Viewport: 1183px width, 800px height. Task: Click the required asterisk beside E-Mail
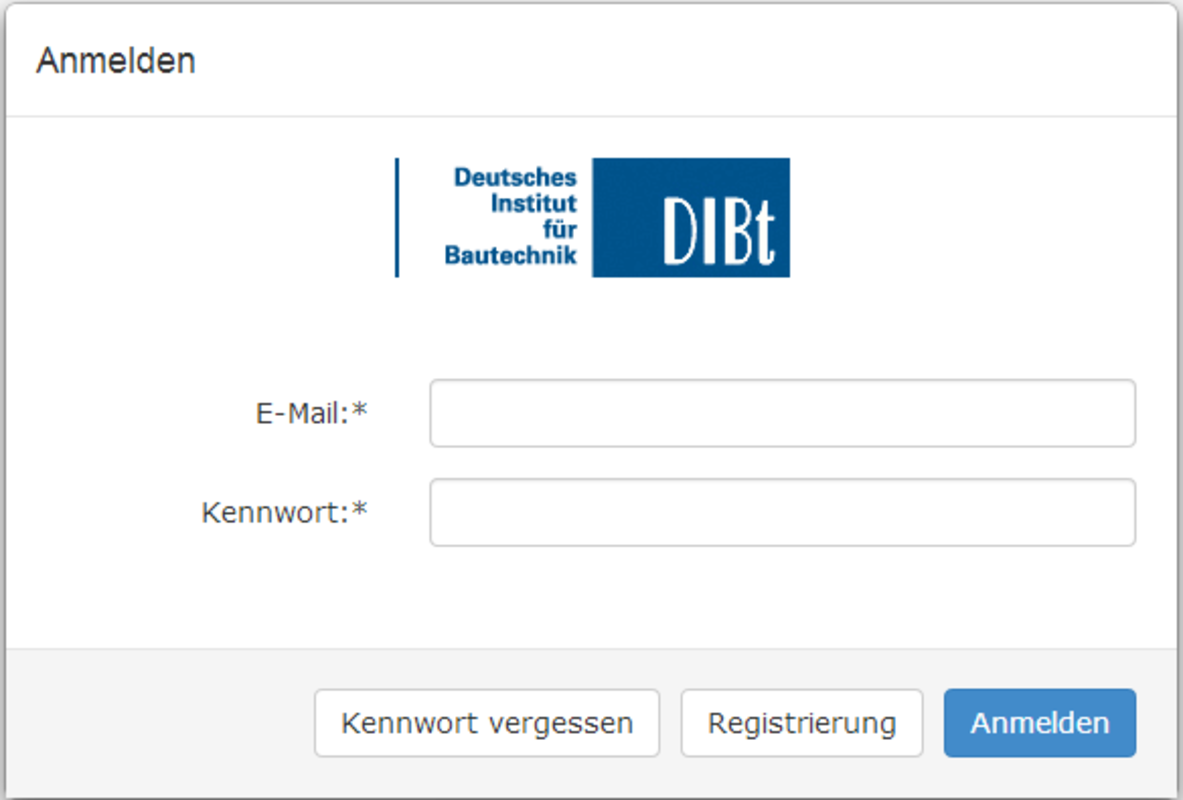[x=360, y=412]
